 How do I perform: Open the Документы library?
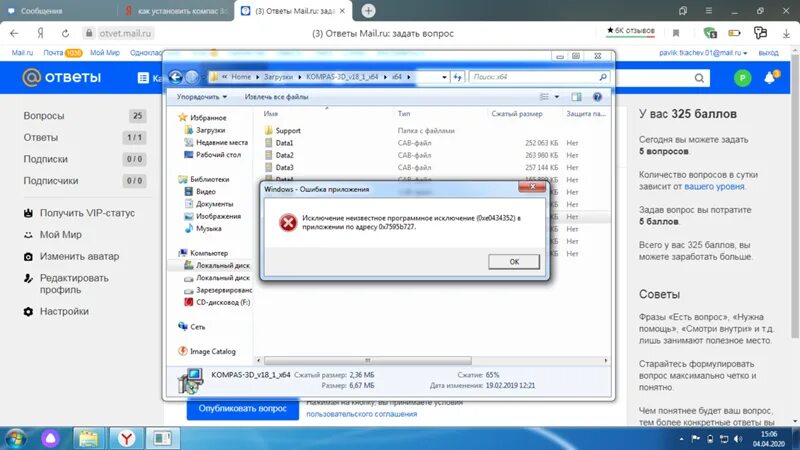[x=209, y=204]
